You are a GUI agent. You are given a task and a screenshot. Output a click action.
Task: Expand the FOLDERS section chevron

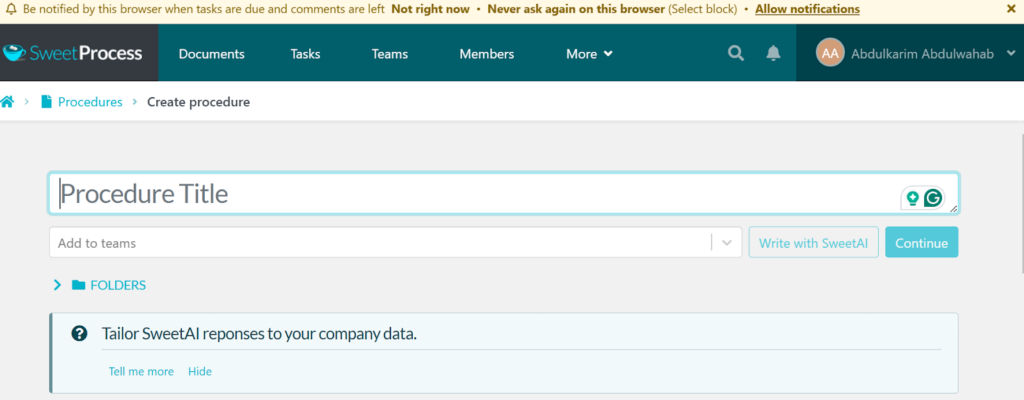coord(57,285)
